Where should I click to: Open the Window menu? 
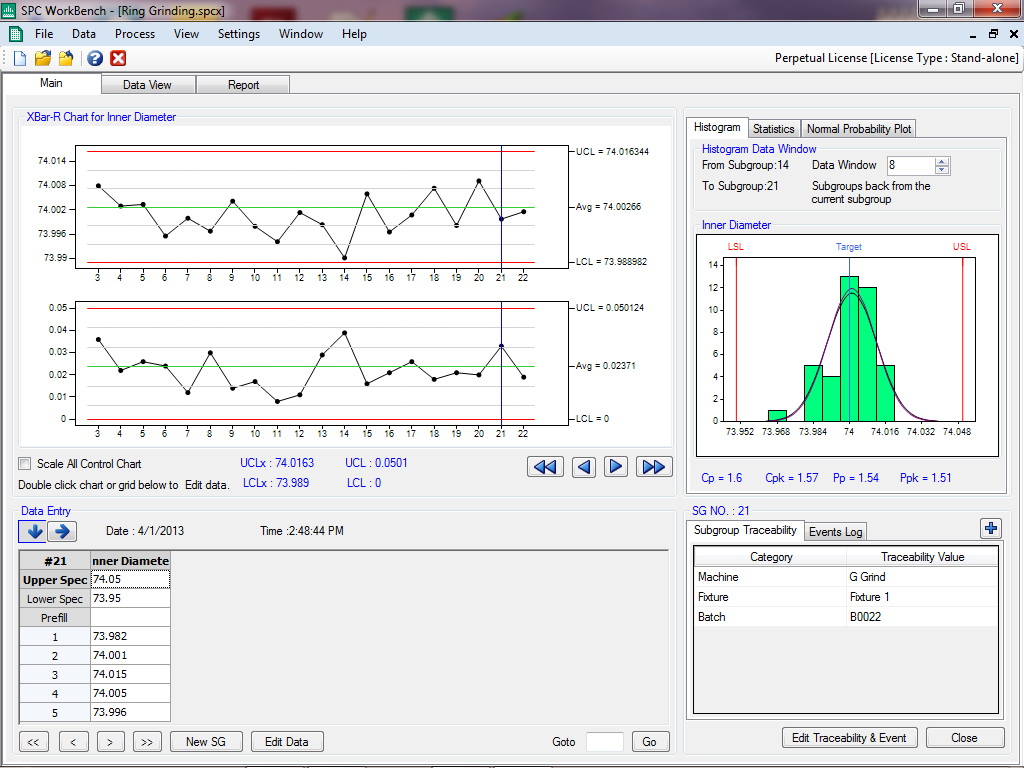coord(301,34)
